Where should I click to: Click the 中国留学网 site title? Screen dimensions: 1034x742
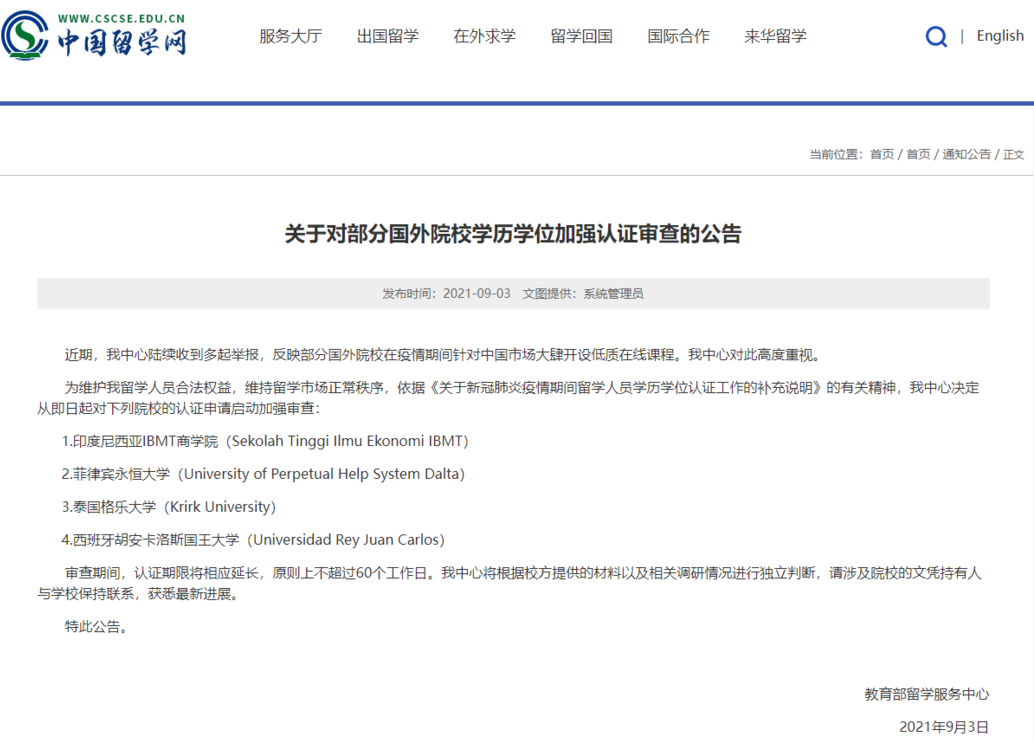coord(121,43)
